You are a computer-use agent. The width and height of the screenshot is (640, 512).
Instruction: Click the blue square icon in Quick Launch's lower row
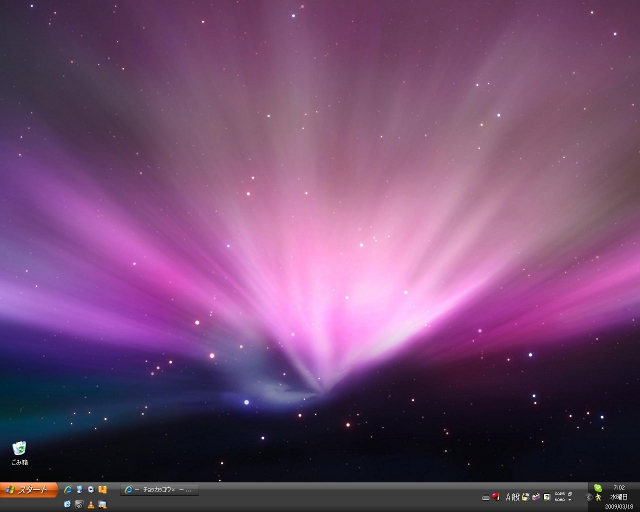tap(67, 504)
